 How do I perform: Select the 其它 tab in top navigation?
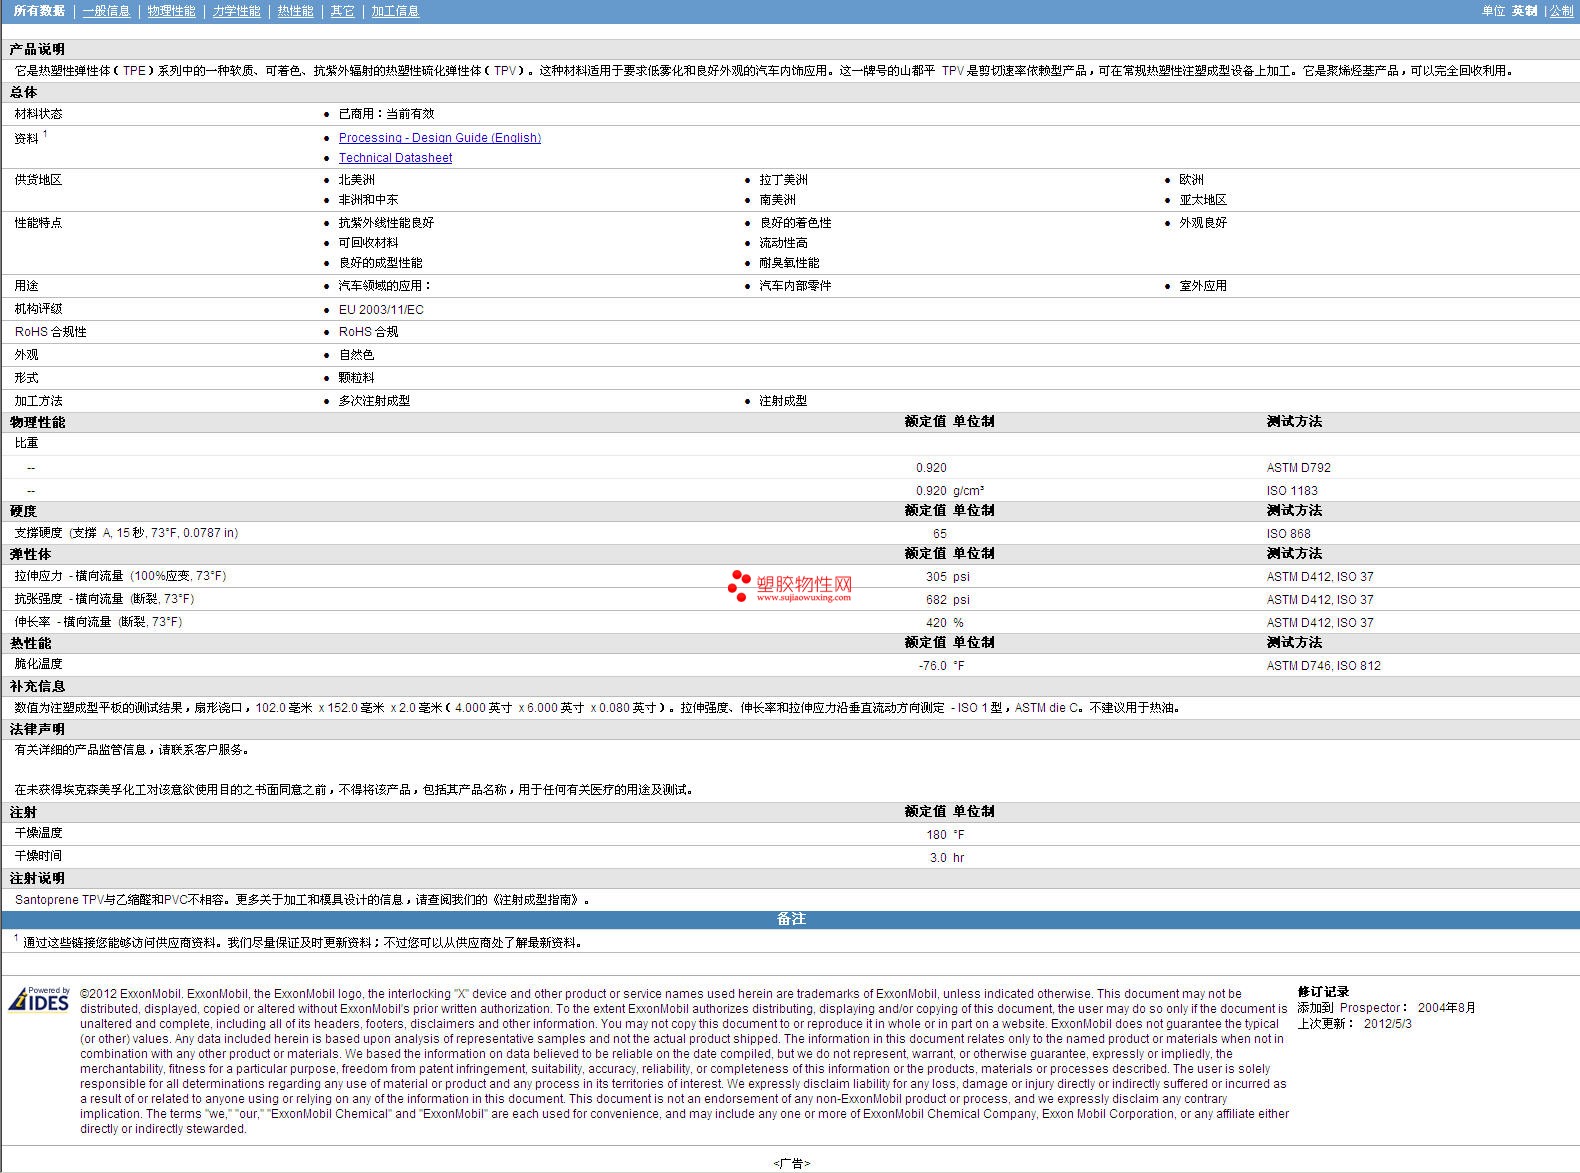click(x=342, y=11)
